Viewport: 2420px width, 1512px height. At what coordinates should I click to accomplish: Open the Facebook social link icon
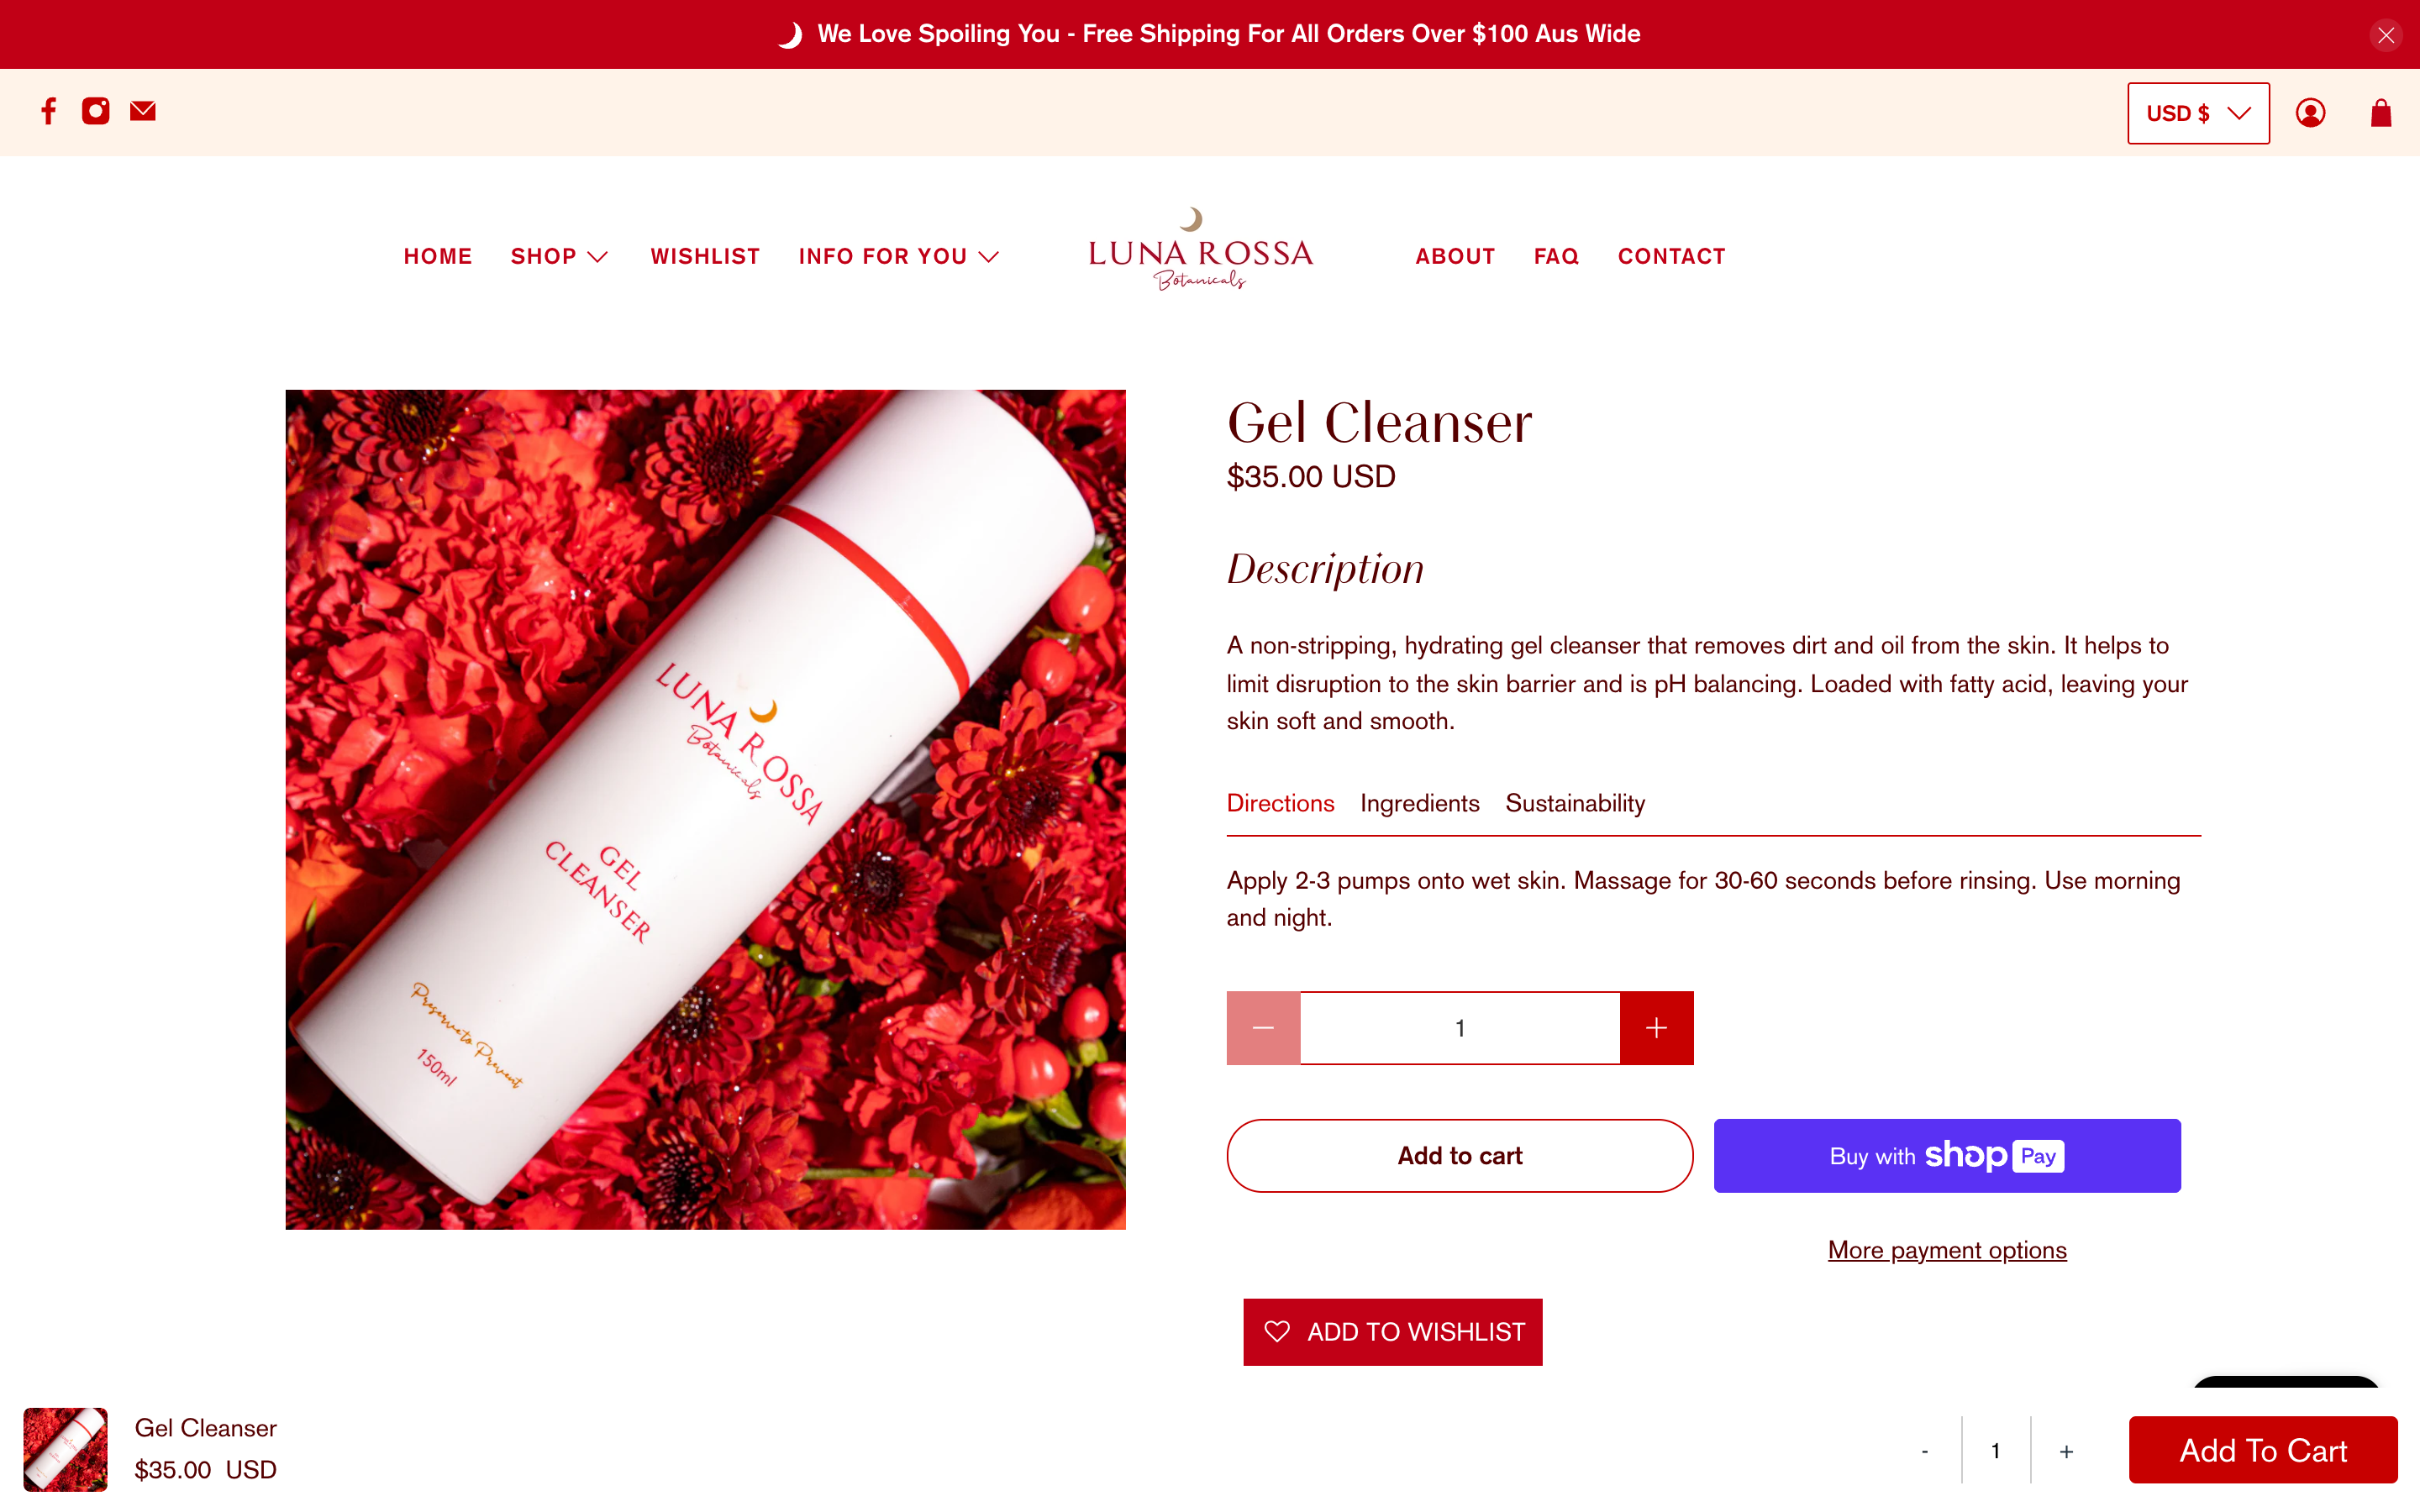(48, 111)
